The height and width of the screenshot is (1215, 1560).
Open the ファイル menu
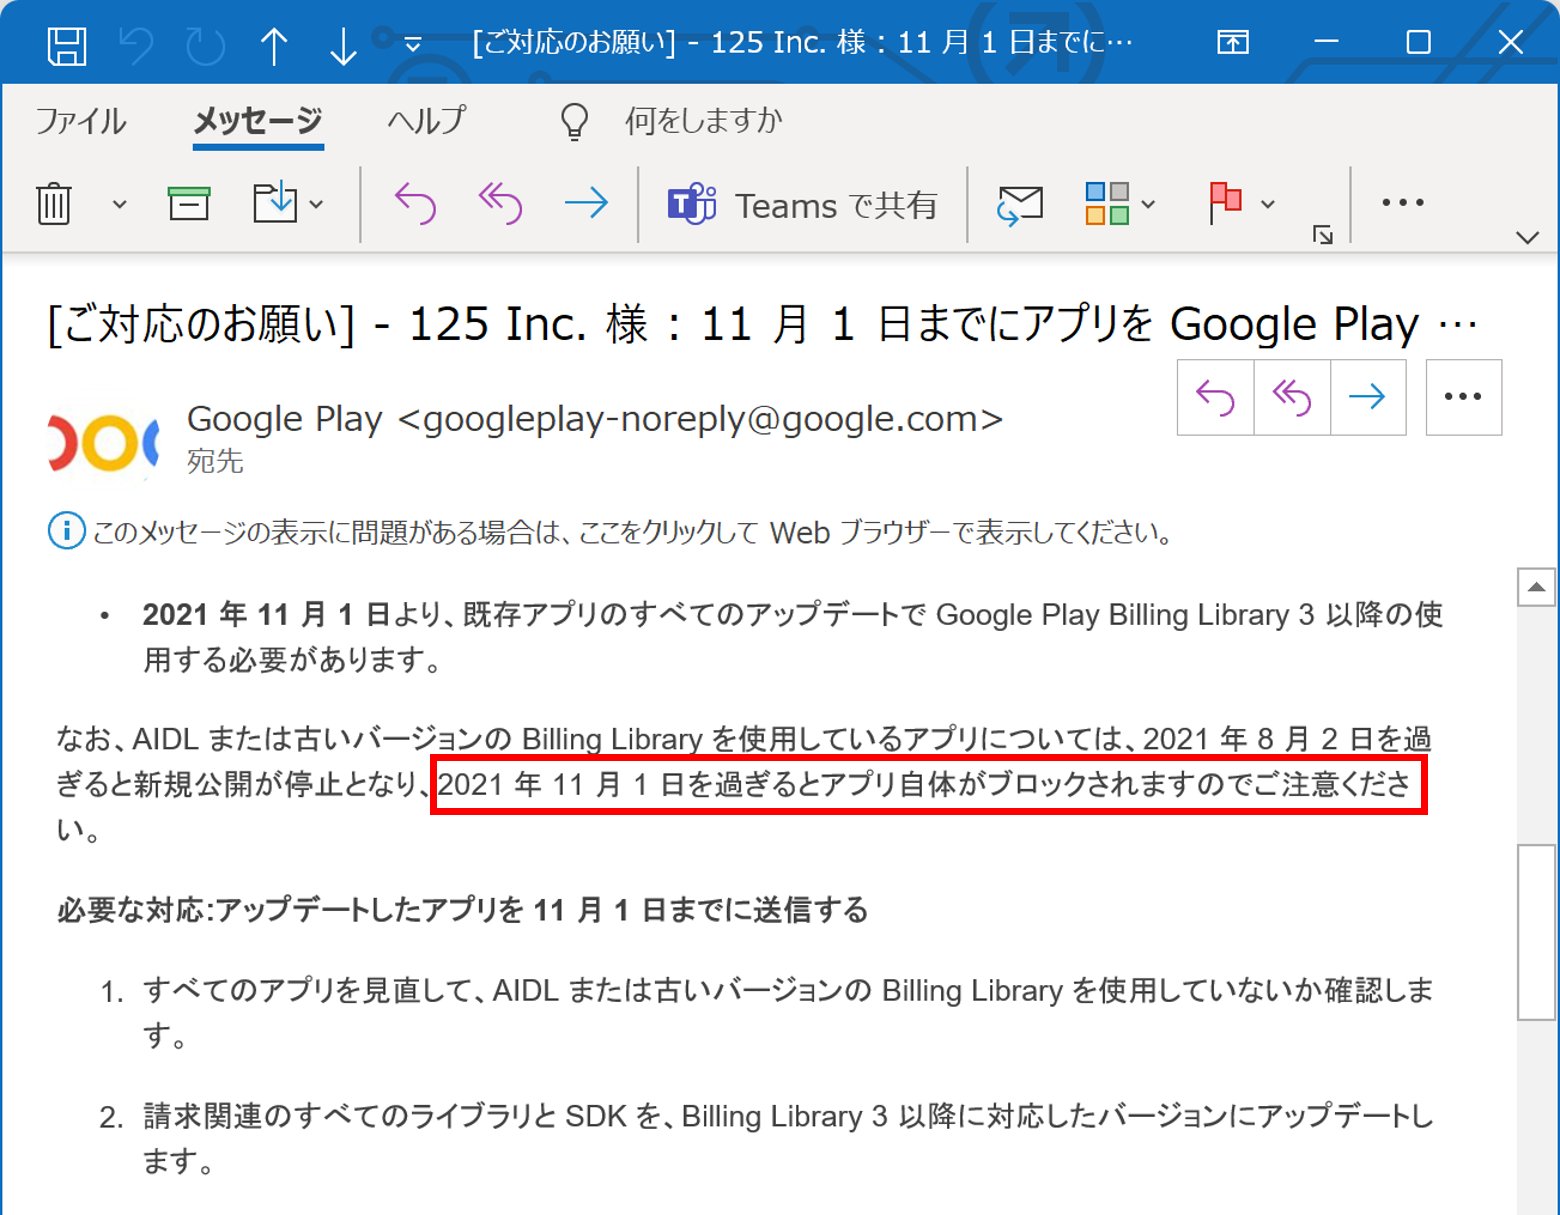pyautogui.click(x=80, y=121)
